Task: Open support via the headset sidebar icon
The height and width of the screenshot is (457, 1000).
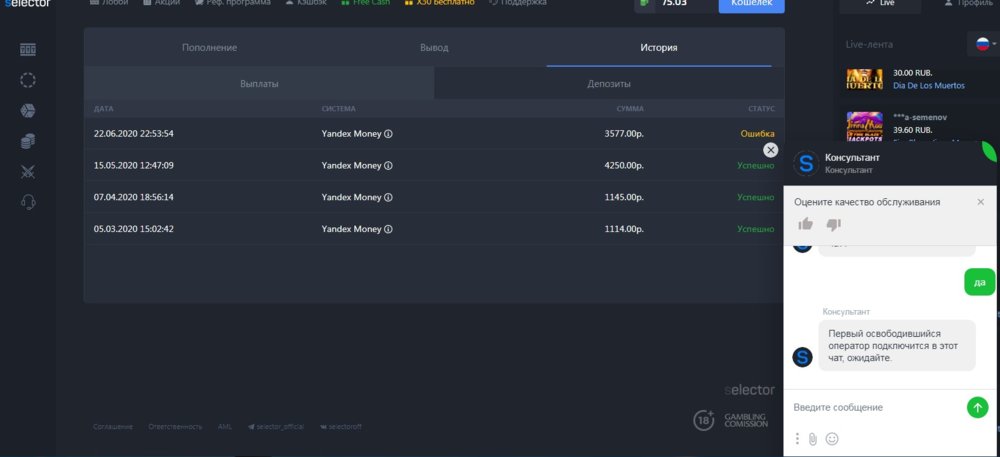Action: point(28,202)
